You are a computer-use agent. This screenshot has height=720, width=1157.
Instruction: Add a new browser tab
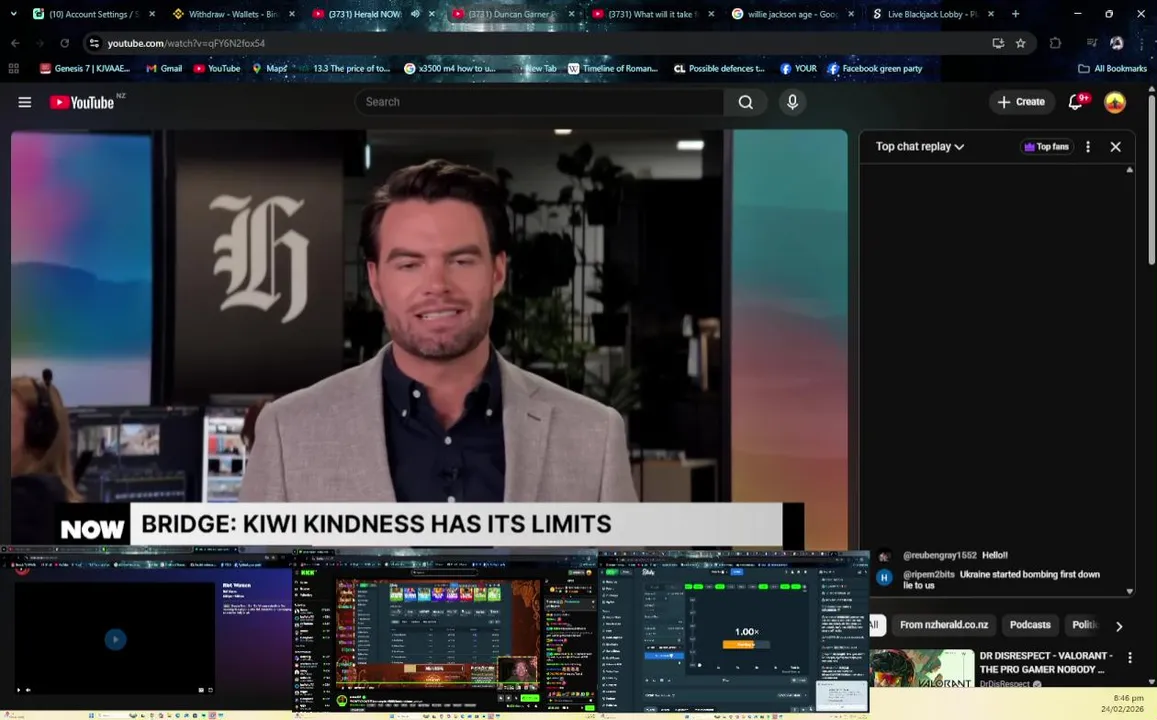click(x=1015, y=14)
